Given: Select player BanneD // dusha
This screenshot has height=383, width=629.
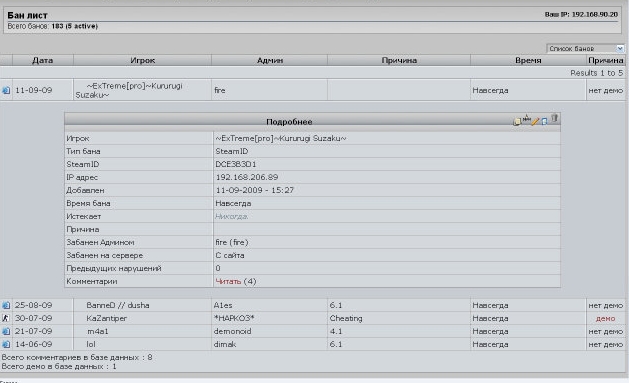Looking at the screenshot, I should click(x=118, y=305).
